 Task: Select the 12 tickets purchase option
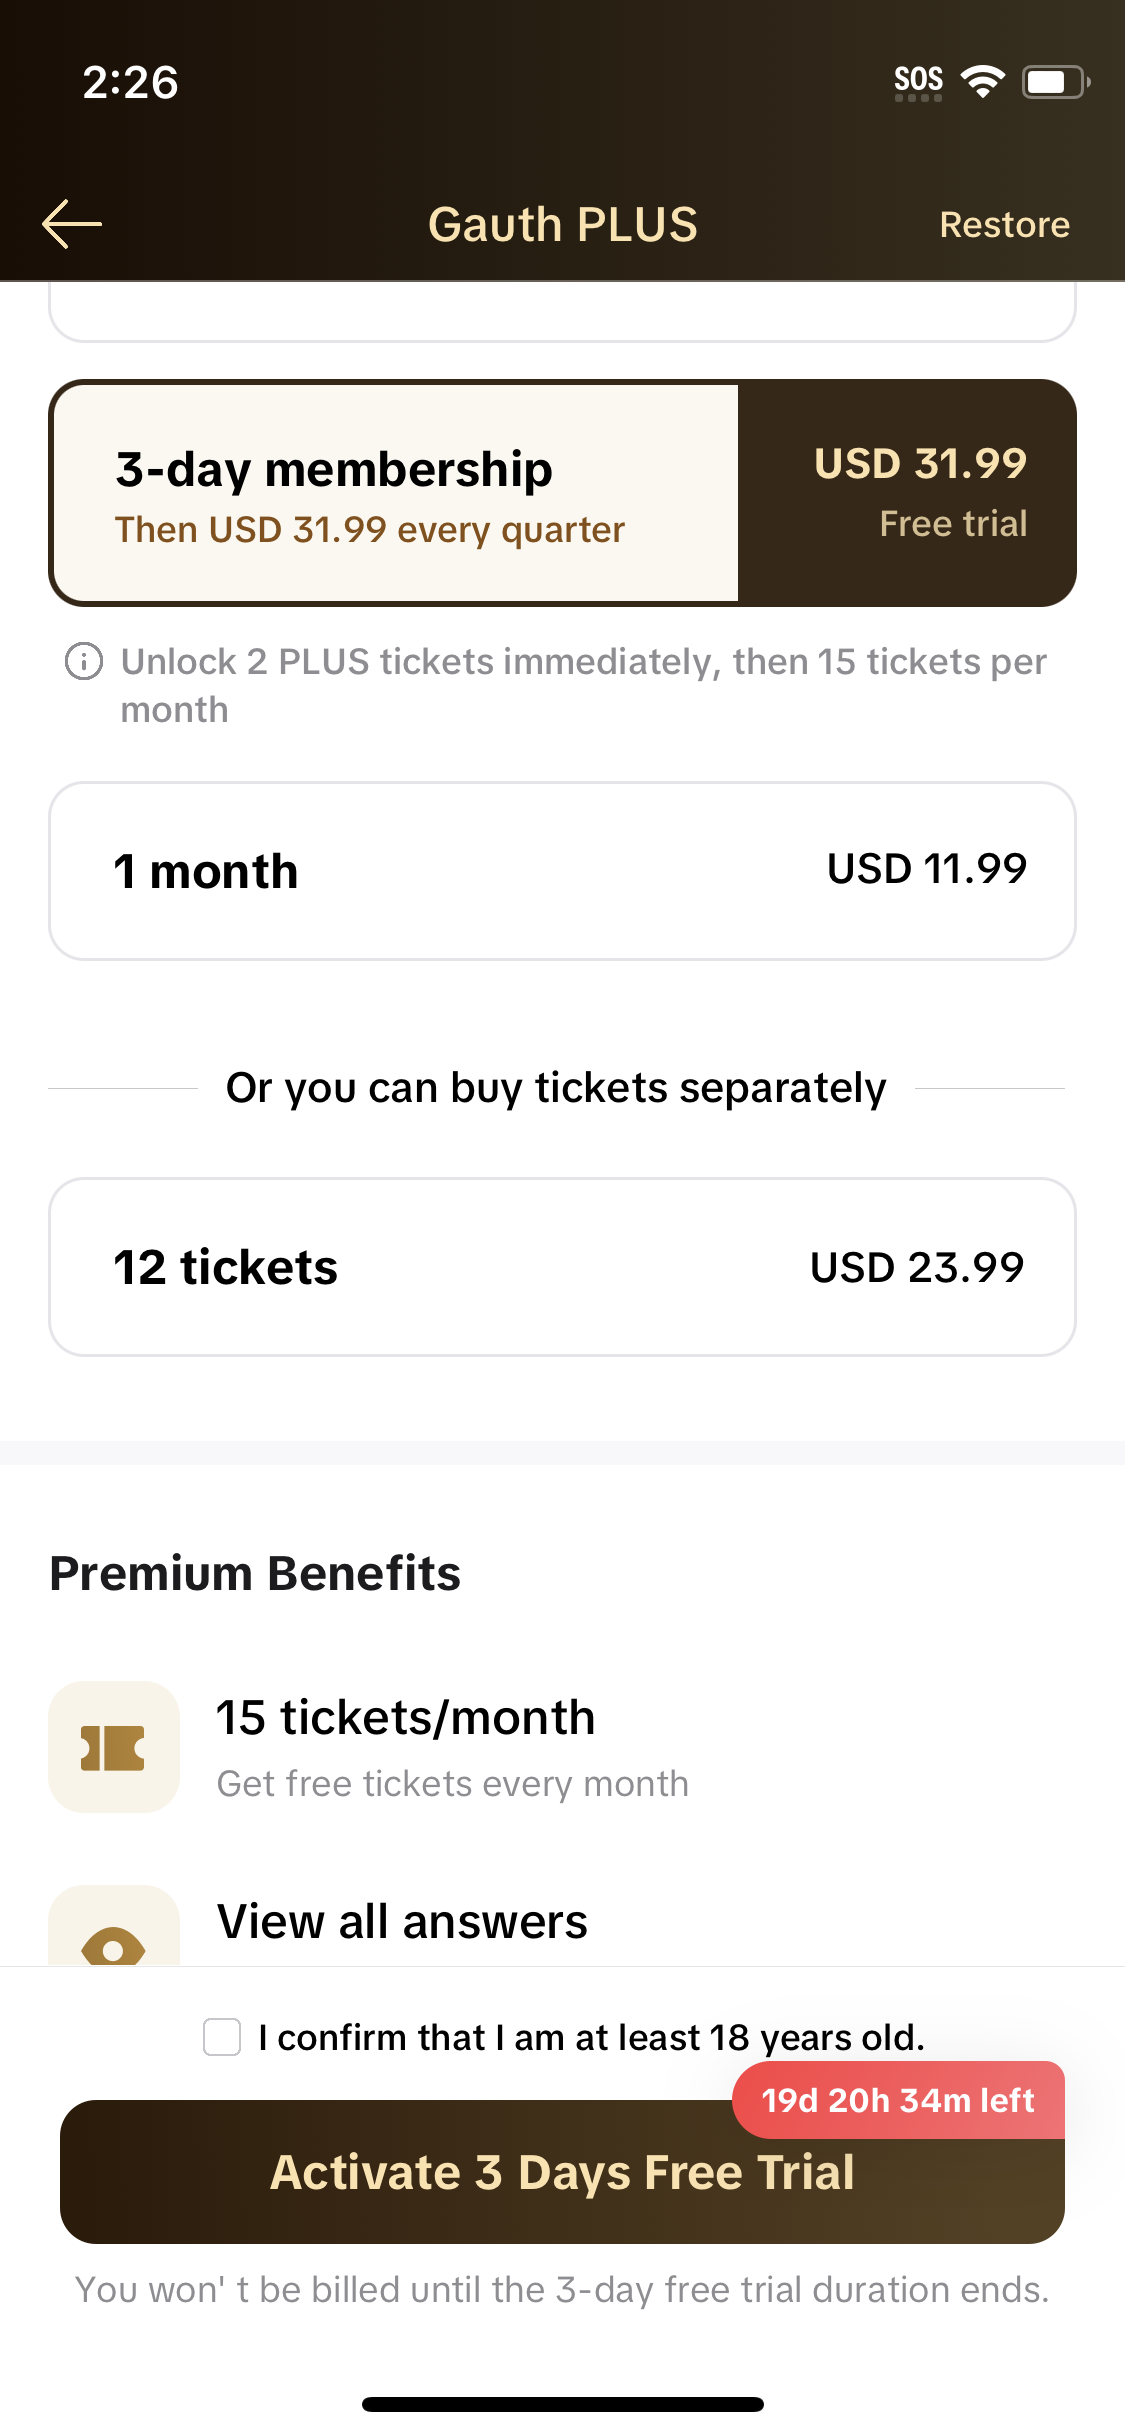click(x=562, y=1267)
